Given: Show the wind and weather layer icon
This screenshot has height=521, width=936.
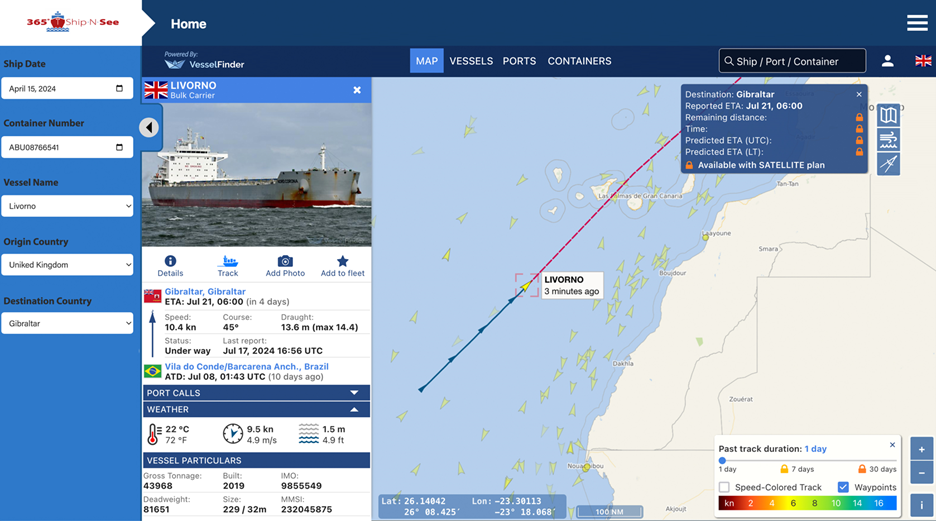Looking at the screenshot, I should click(888, 140).
